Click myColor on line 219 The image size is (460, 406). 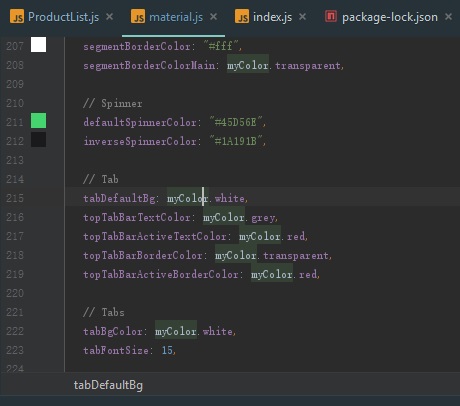(272, 274)
